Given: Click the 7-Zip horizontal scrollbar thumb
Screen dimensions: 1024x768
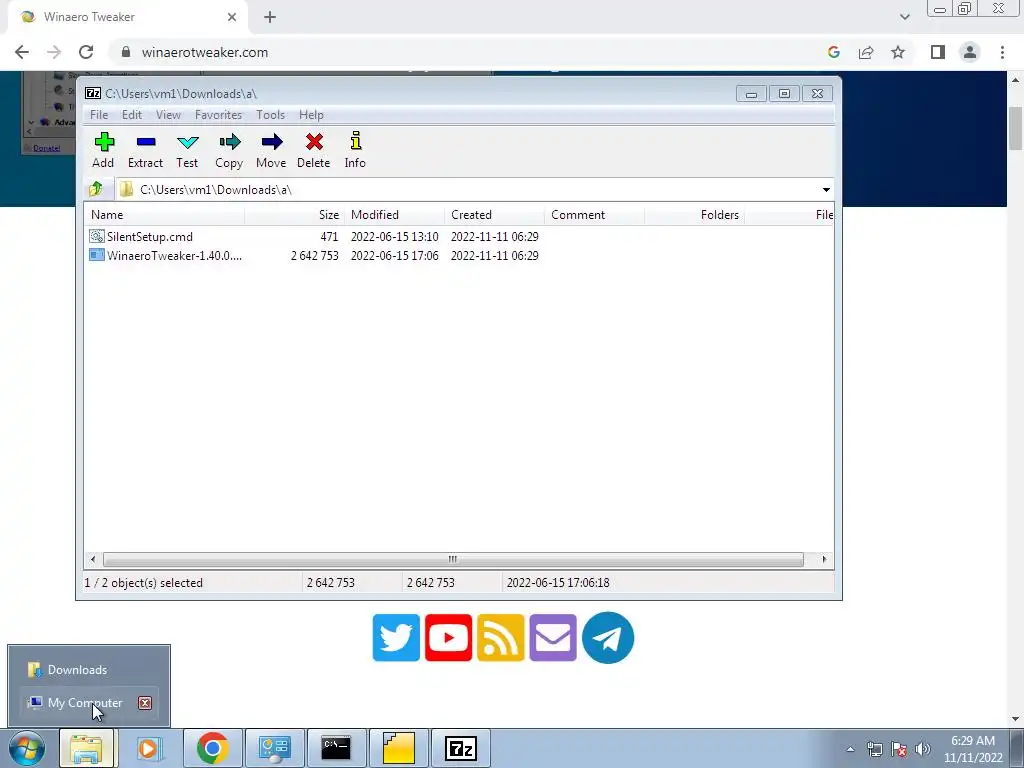Looking at the screenshot, I should (453, 560).
